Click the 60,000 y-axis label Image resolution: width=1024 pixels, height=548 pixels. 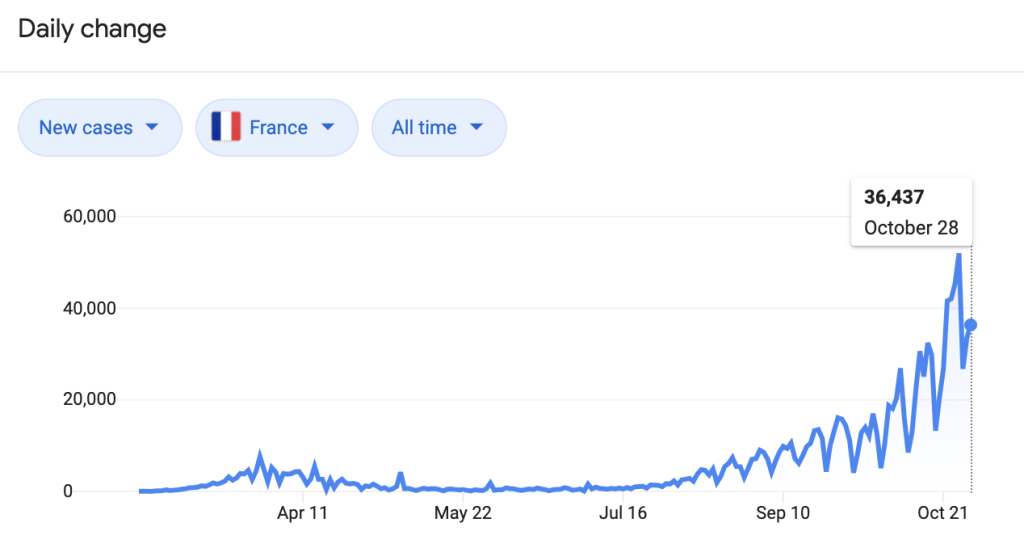(x=89, y=216)
